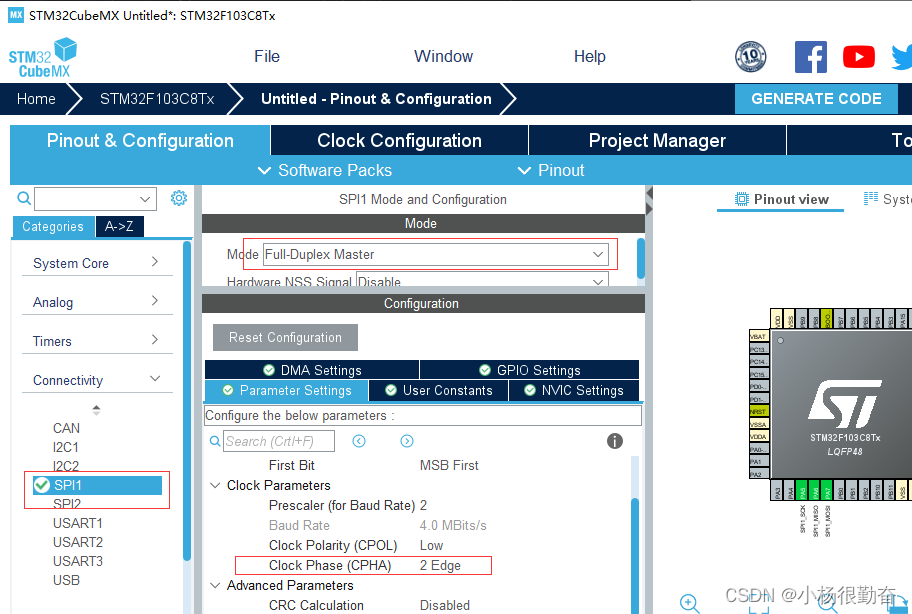Click the 10 years anniversary badge icon
The width and height of the screenshot is (912, 614).
pos(750,57)
